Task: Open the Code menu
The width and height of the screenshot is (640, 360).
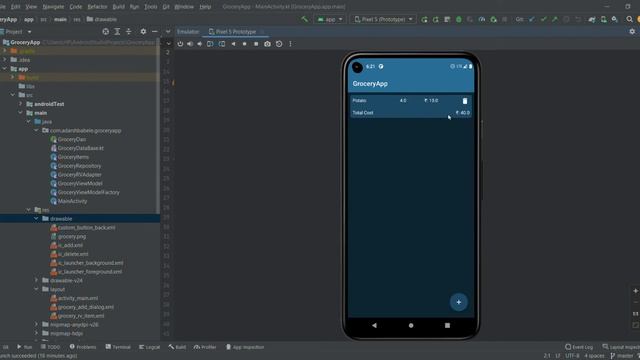Action: (76, 7)
